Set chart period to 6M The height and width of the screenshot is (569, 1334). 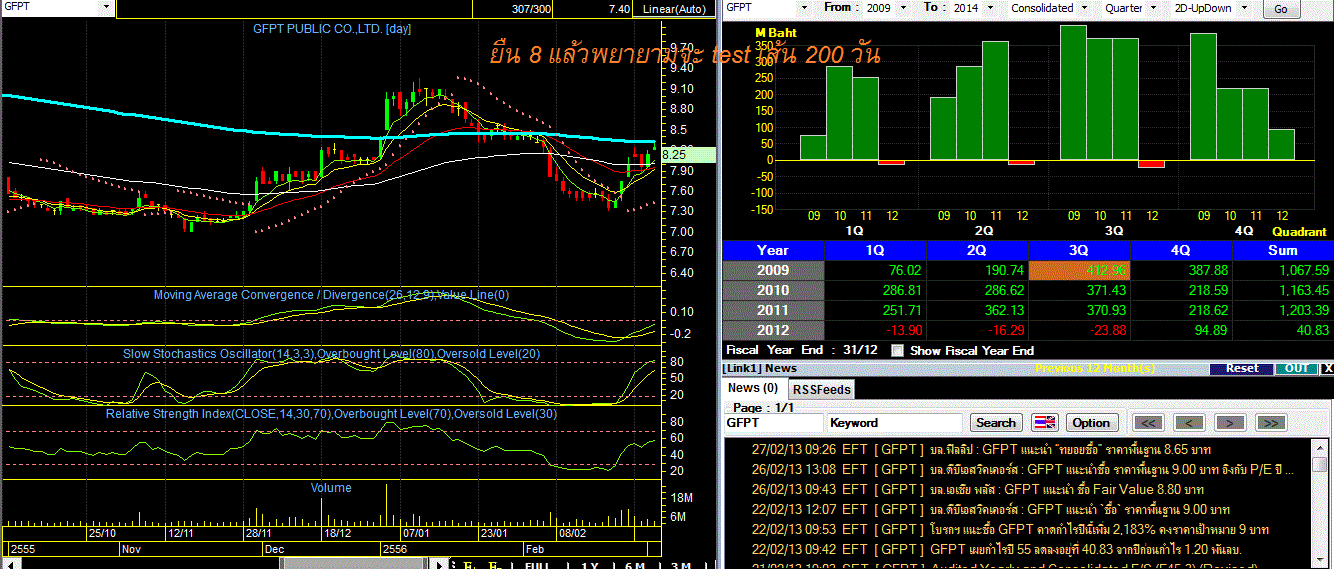coord(635,565)
